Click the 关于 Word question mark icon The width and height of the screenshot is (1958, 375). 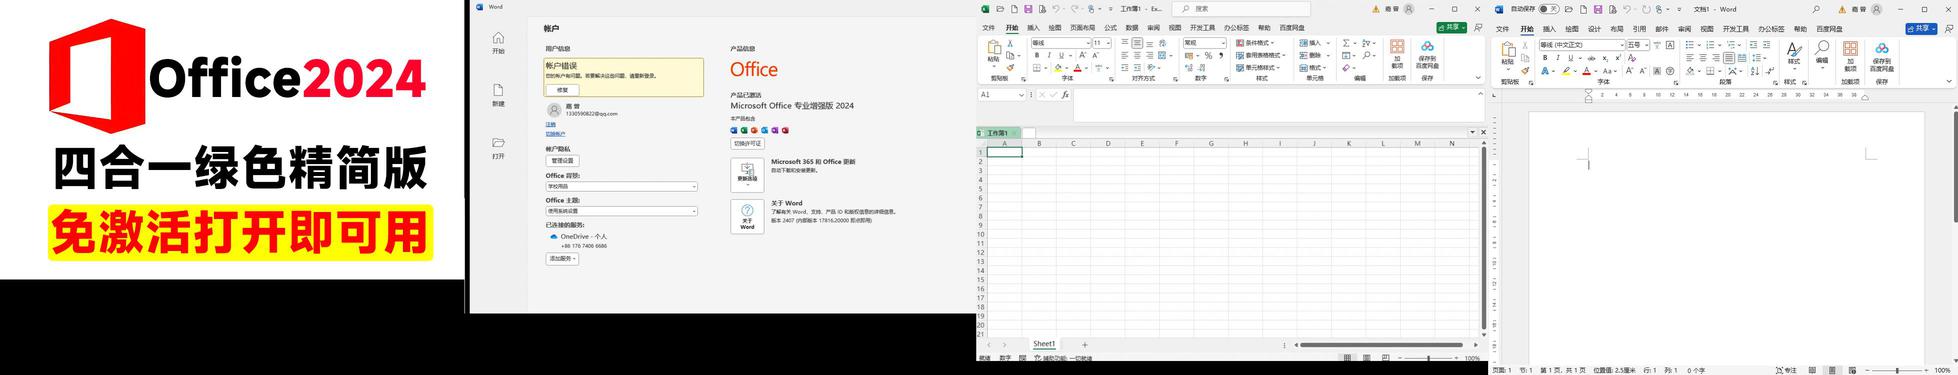pos(747,211)
